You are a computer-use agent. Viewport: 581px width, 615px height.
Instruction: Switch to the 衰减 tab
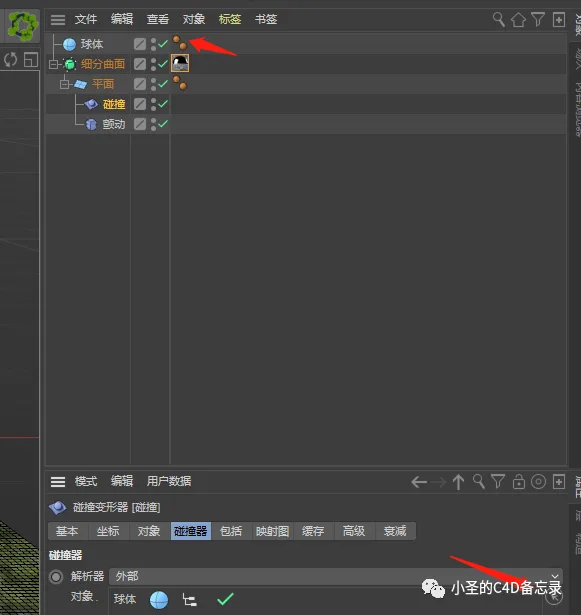point(395,531)
